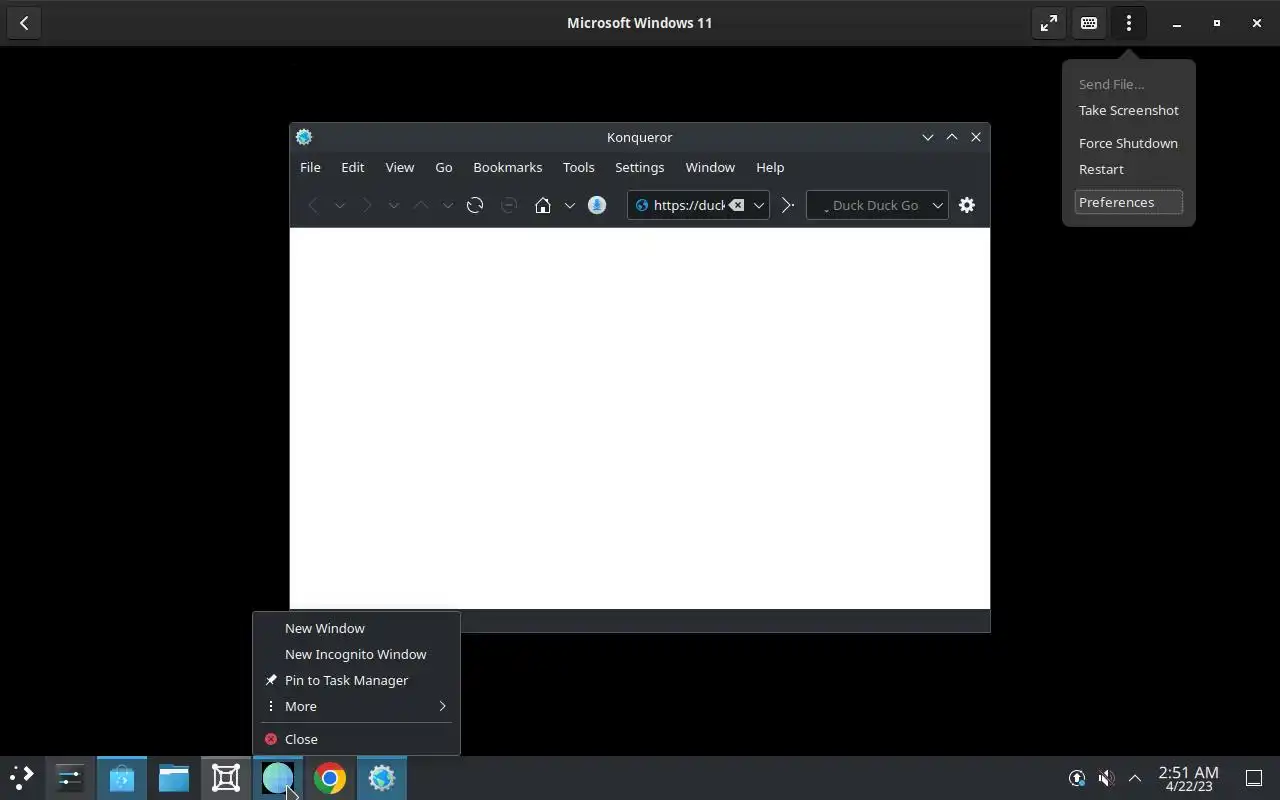This screenshot has width=1280, height=800.
Task: Click the blue user profile icon in toolbar
Action: (597, 205)
